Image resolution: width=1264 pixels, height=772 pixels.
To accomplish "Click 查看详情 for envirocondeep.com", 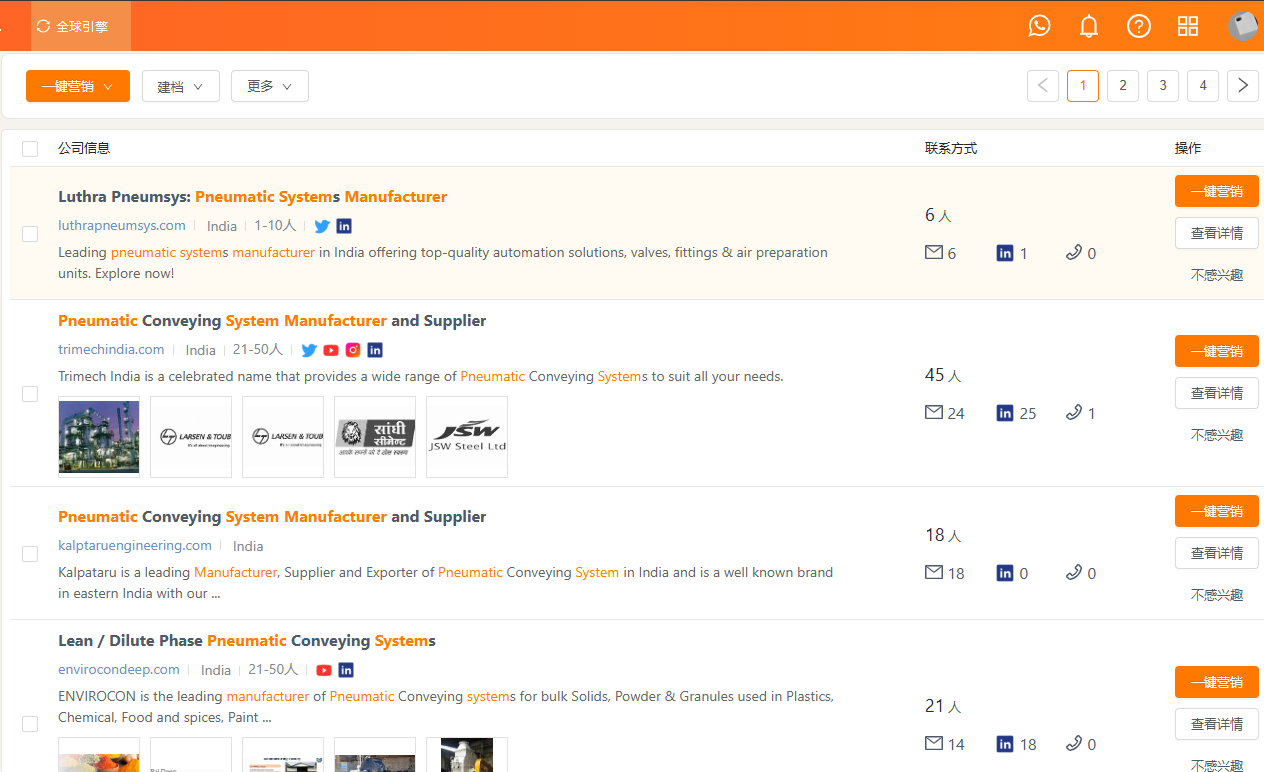I will pos(1217,724).
